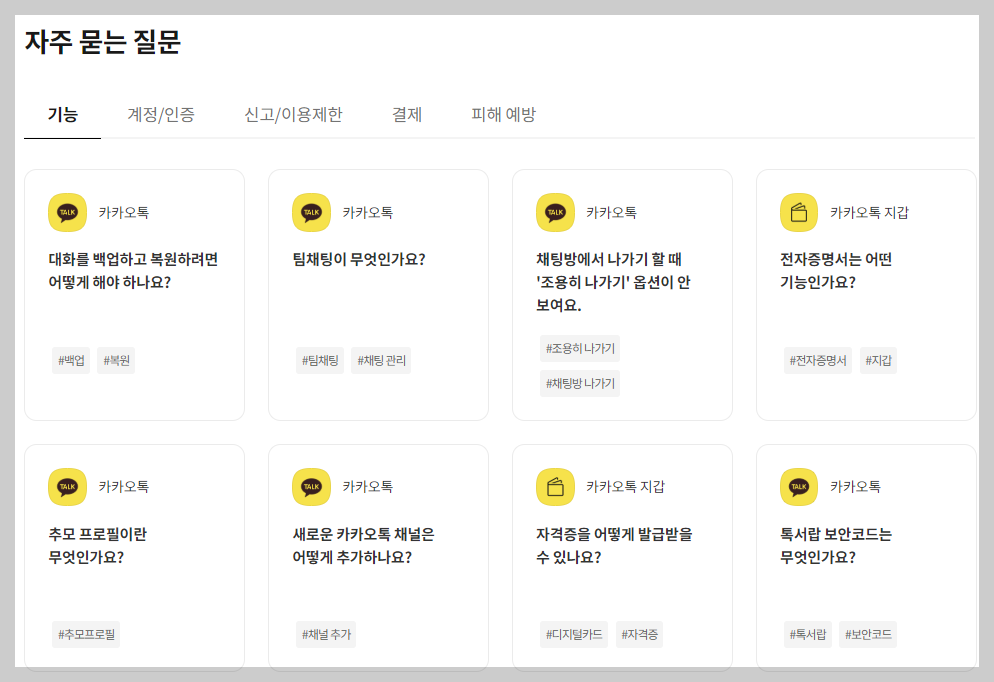Click the #조용히 나가기 tag
Screen dimensions: 994x682
tap(580, 349)
